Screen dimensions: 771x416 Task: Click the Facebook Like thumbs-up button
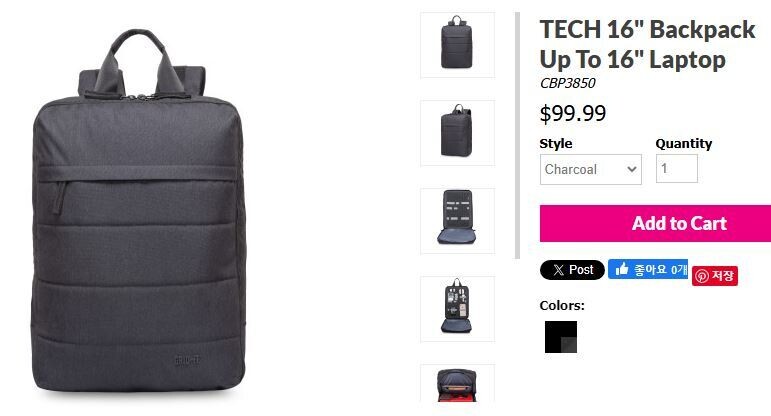pyautogui.click(x=648, y=269)
